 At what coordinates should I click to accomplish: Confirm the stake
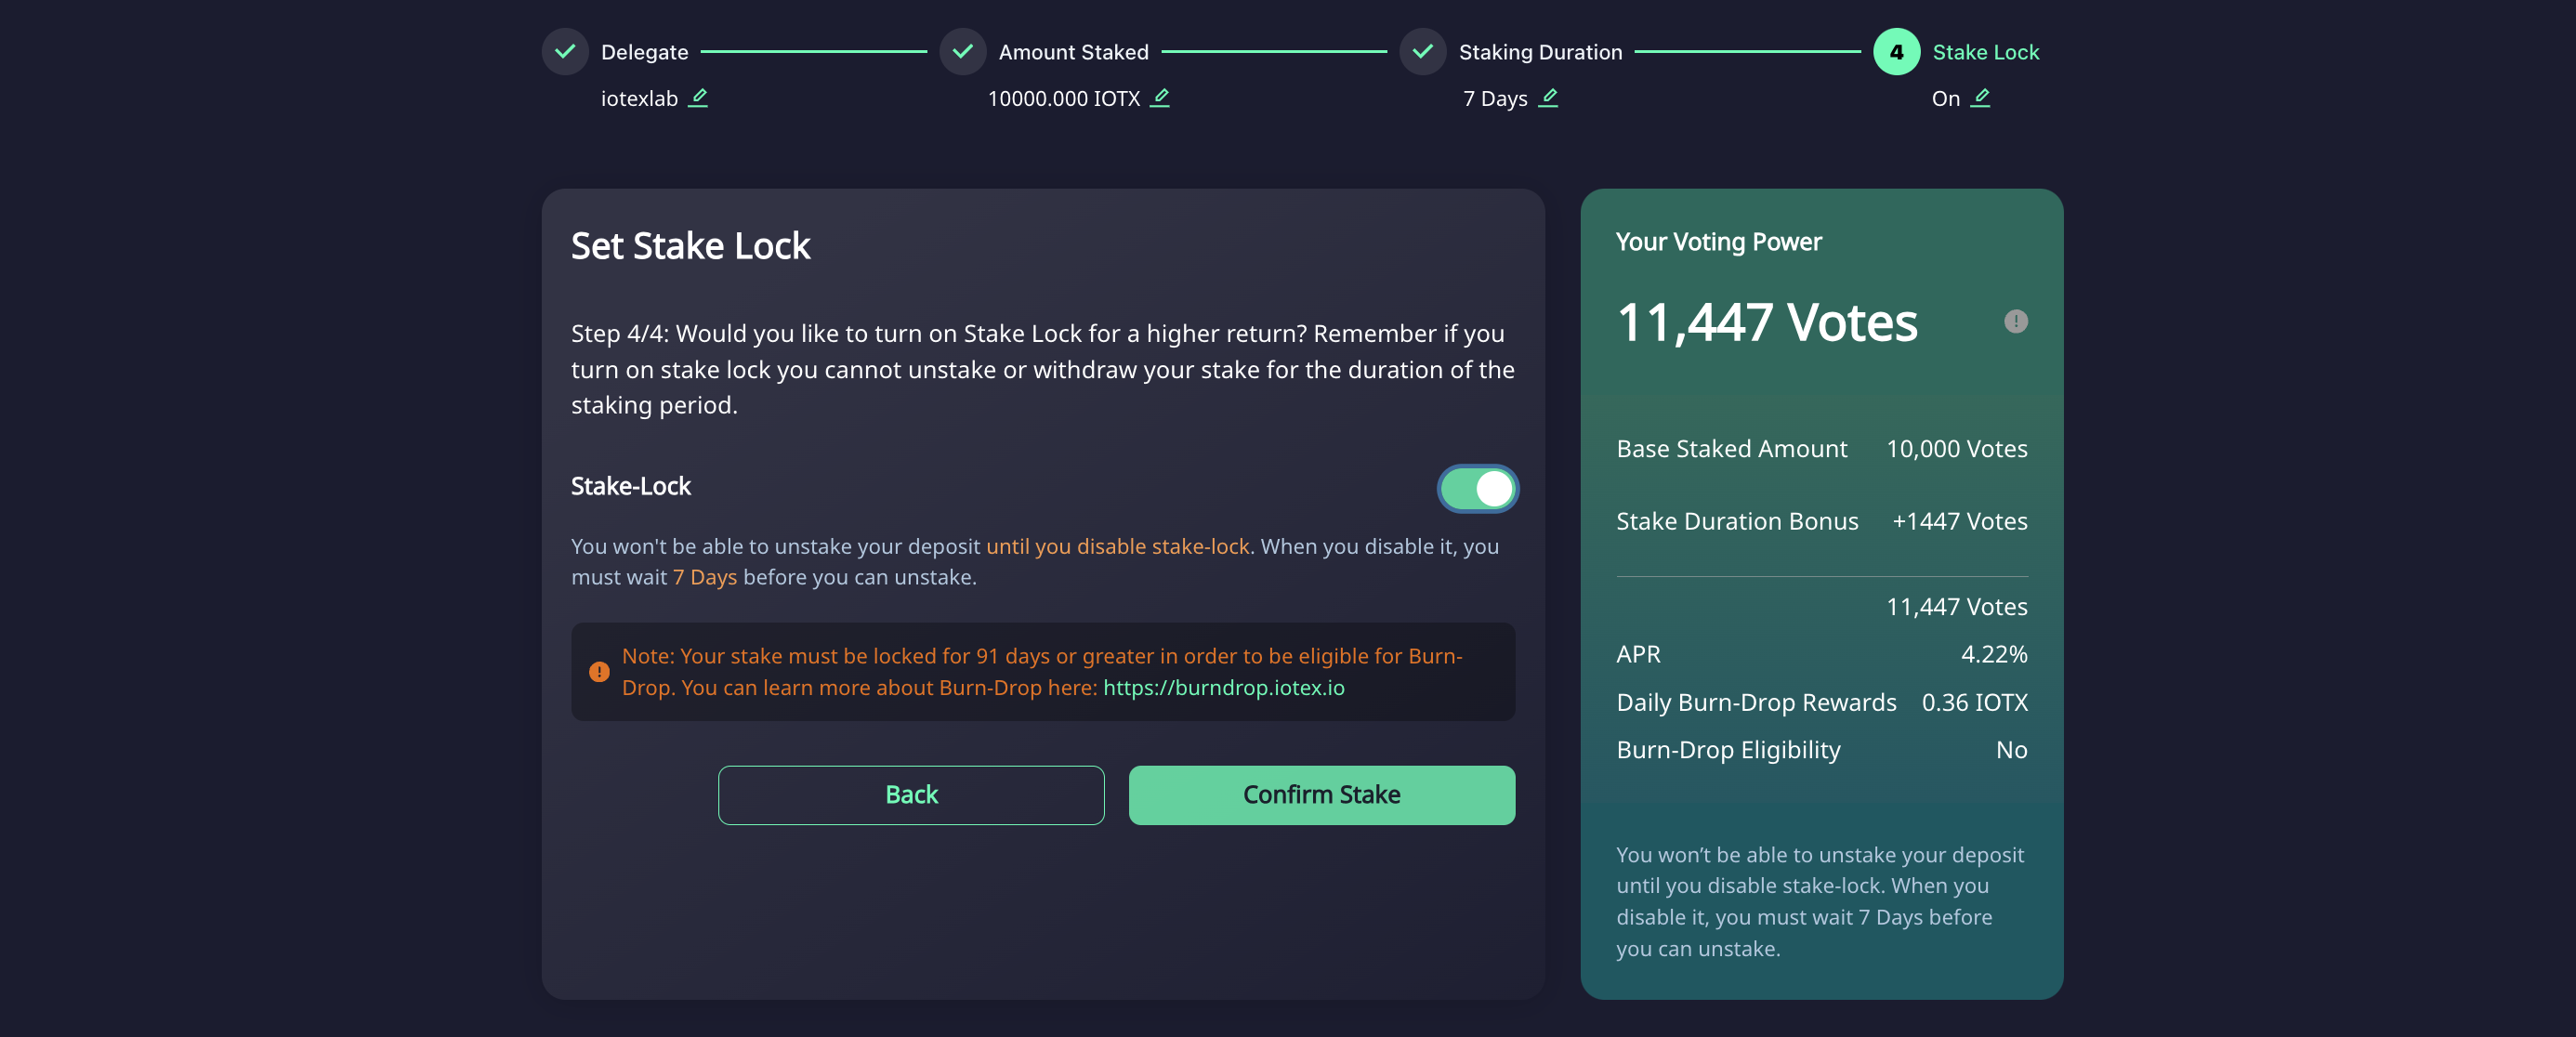1321,795
